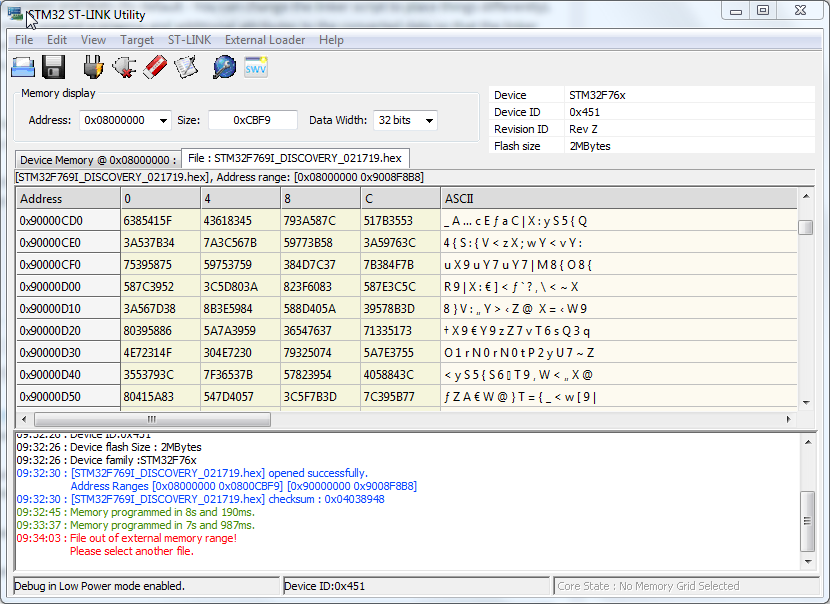Click memory grid scroll down arrow
Viewport: 830px width, 604px height.
coord(806,403)
